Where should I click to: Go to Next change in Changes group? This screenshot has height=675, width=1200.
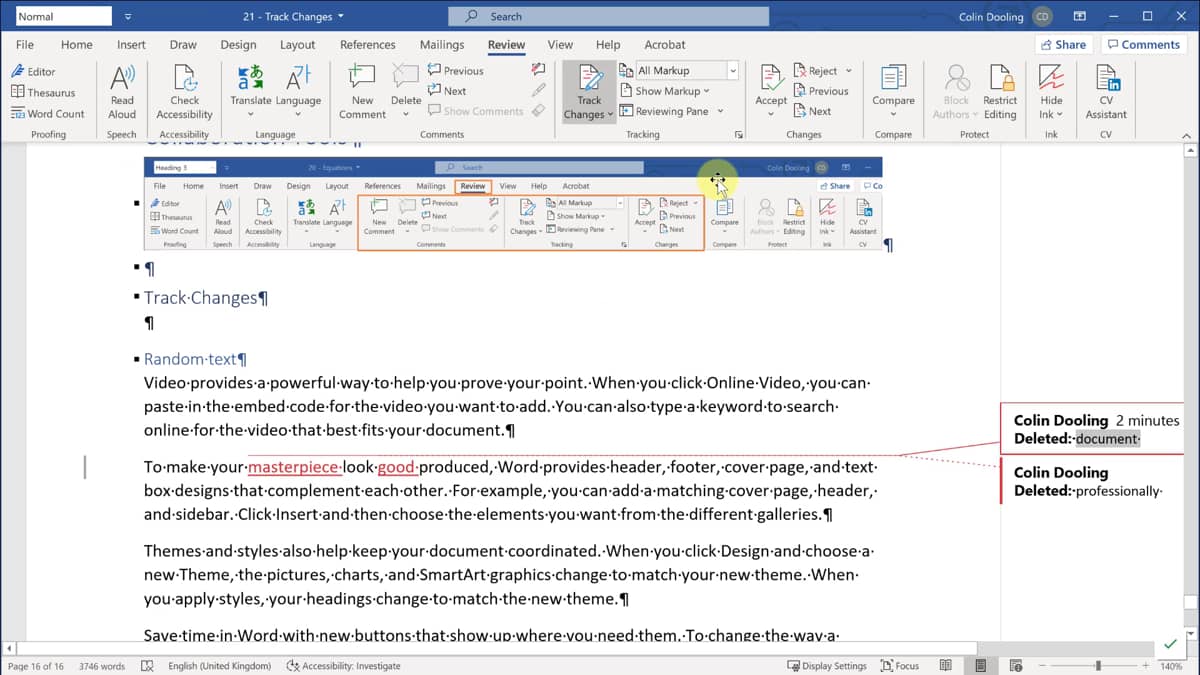(x=812, y=111)
